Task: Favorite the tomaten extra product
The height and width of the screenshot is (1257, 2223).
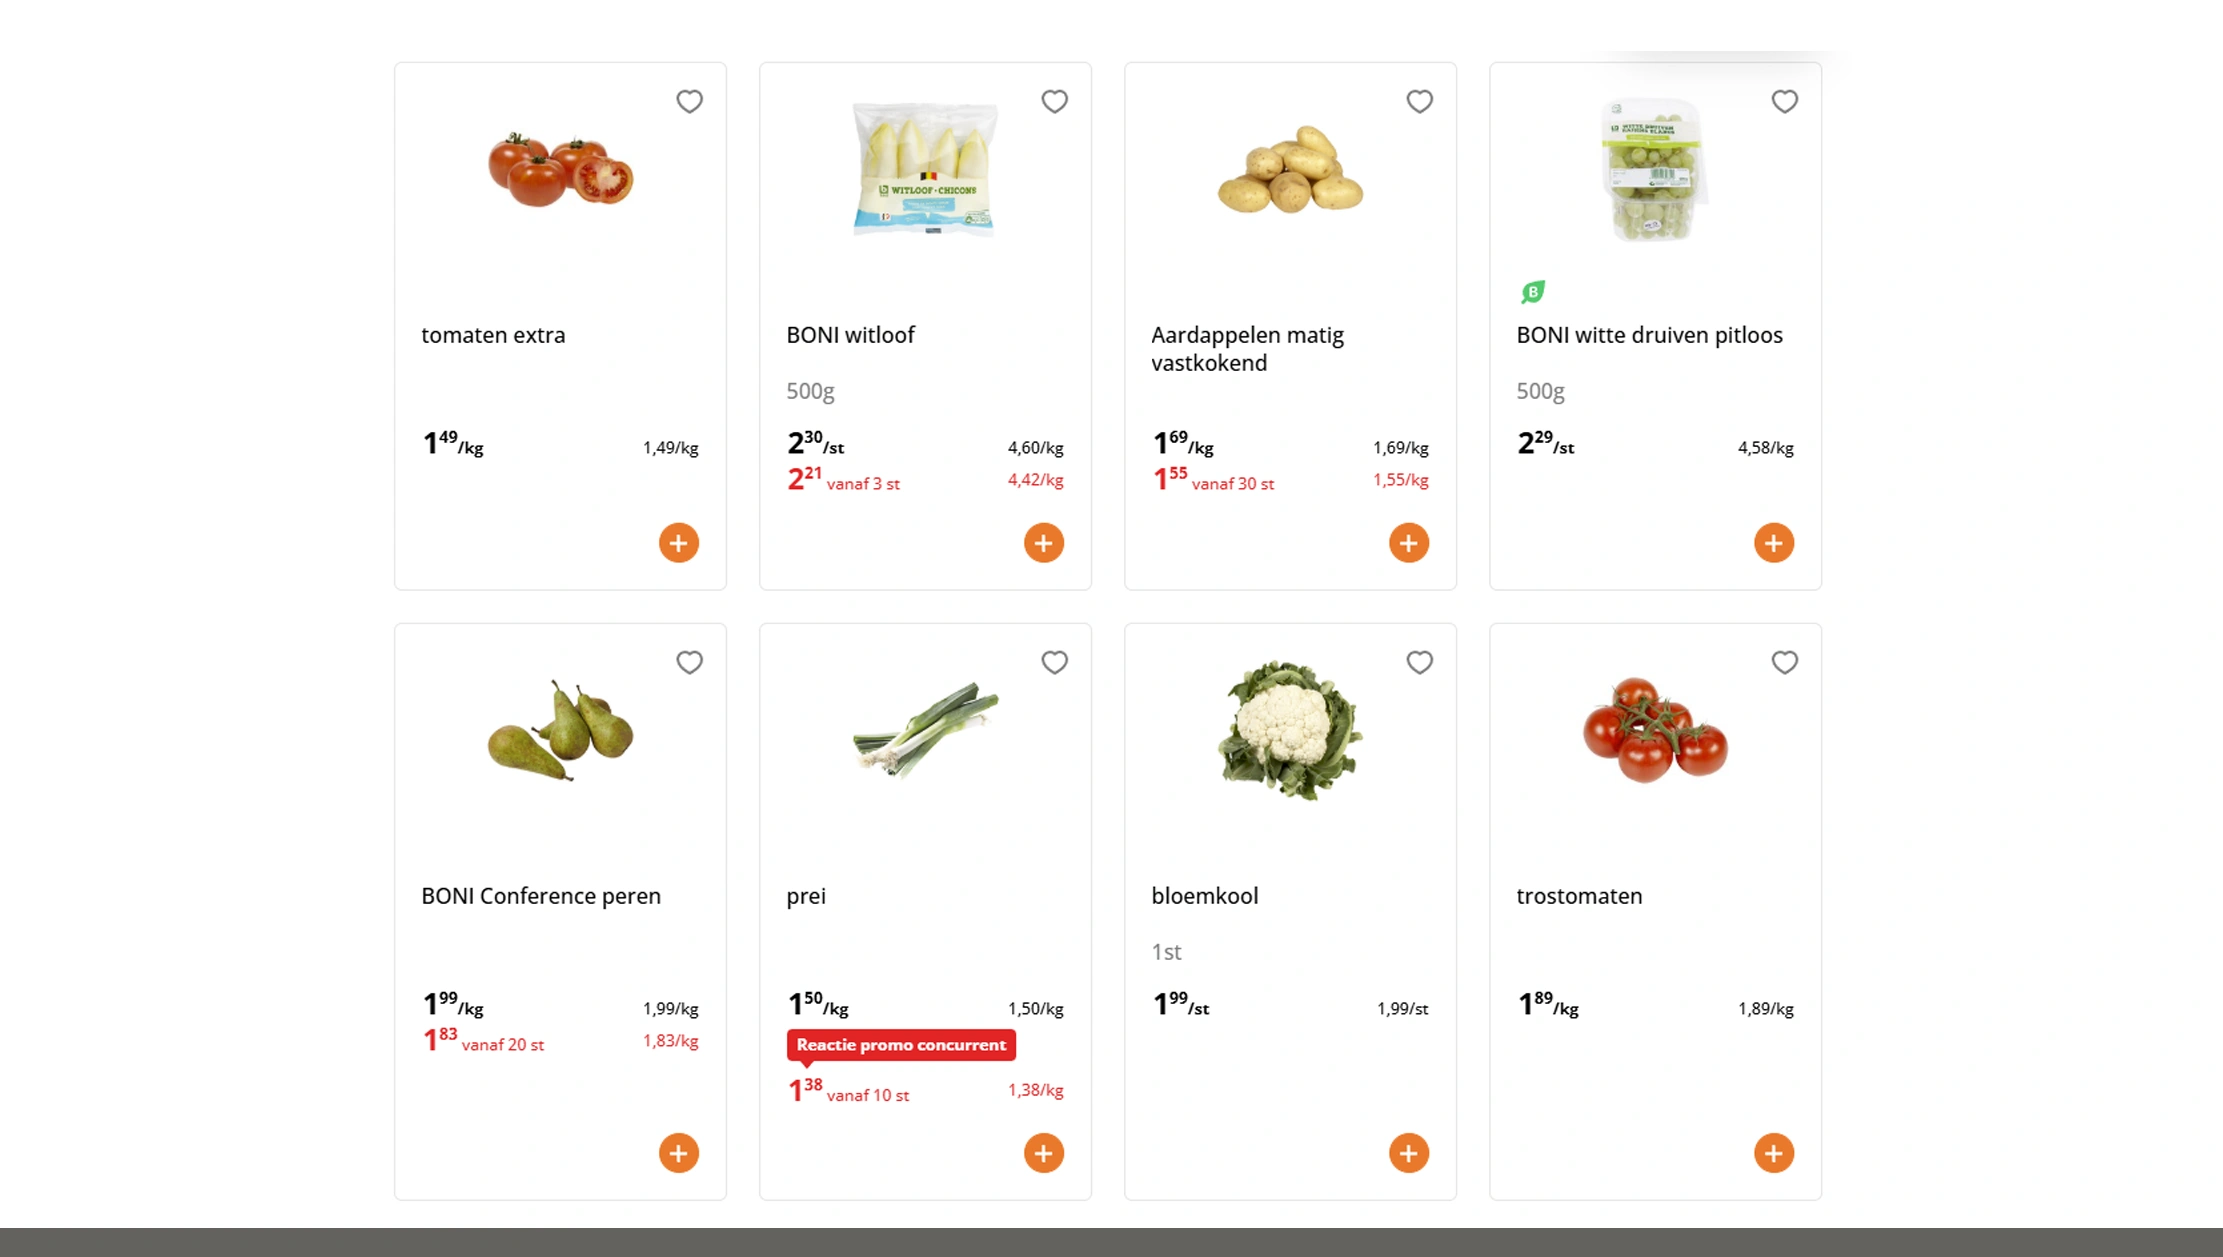Action: tap(689, 101)
